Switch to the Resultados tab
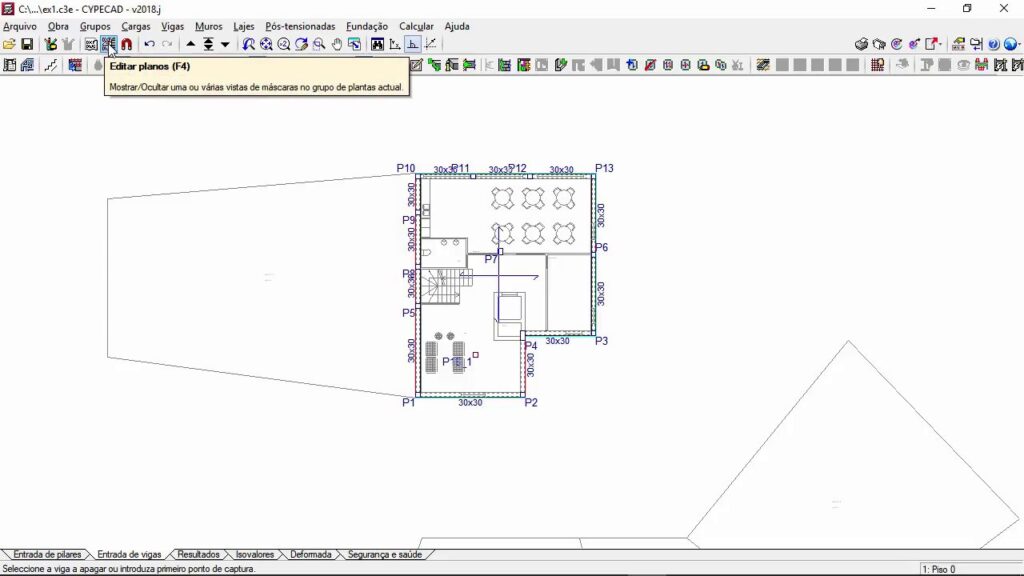 (x=198, y=554)
